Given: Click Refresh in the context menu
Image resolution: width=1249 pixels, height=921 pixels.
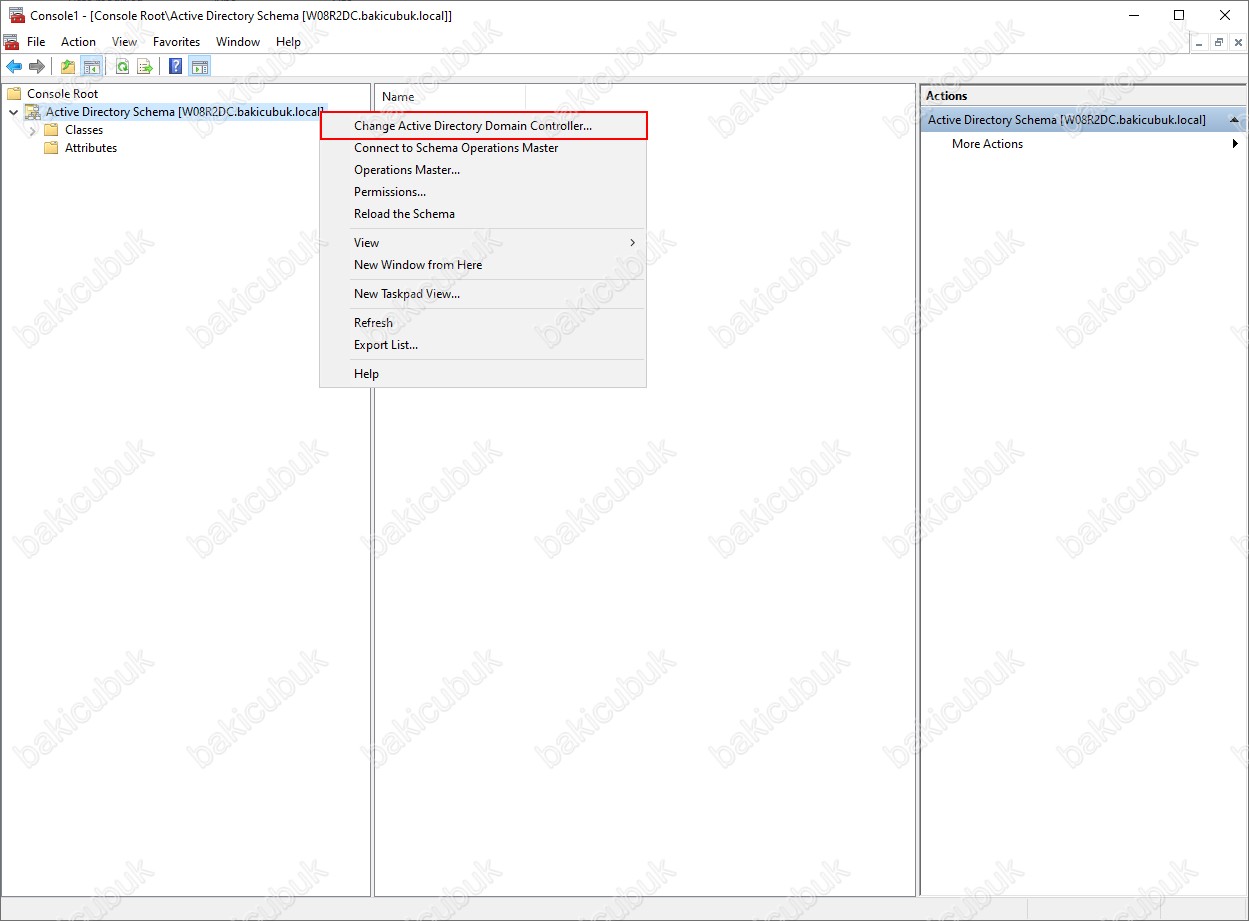Looking at the screenshot, I should 483,323.
